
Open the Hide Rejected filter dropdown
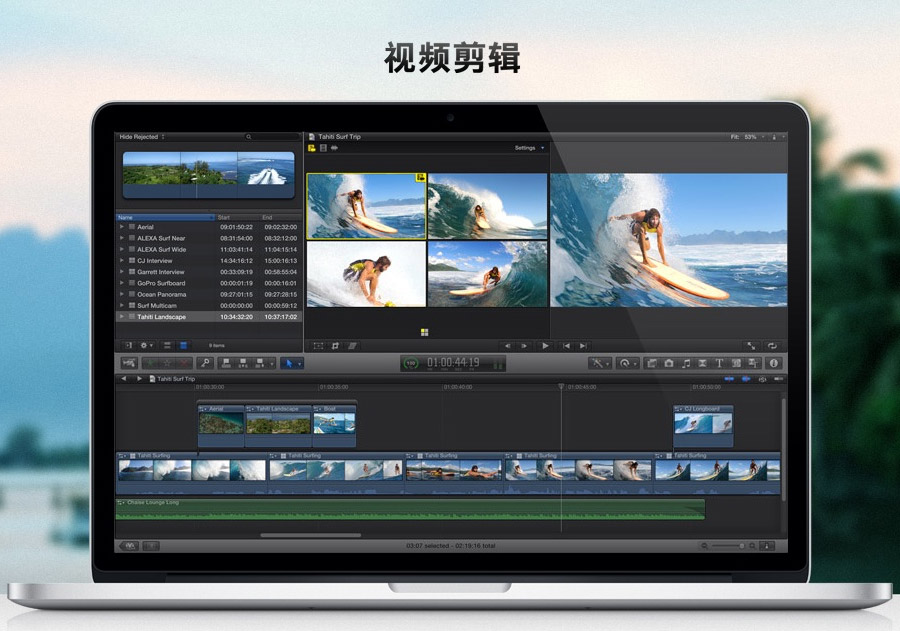[142, 137]
